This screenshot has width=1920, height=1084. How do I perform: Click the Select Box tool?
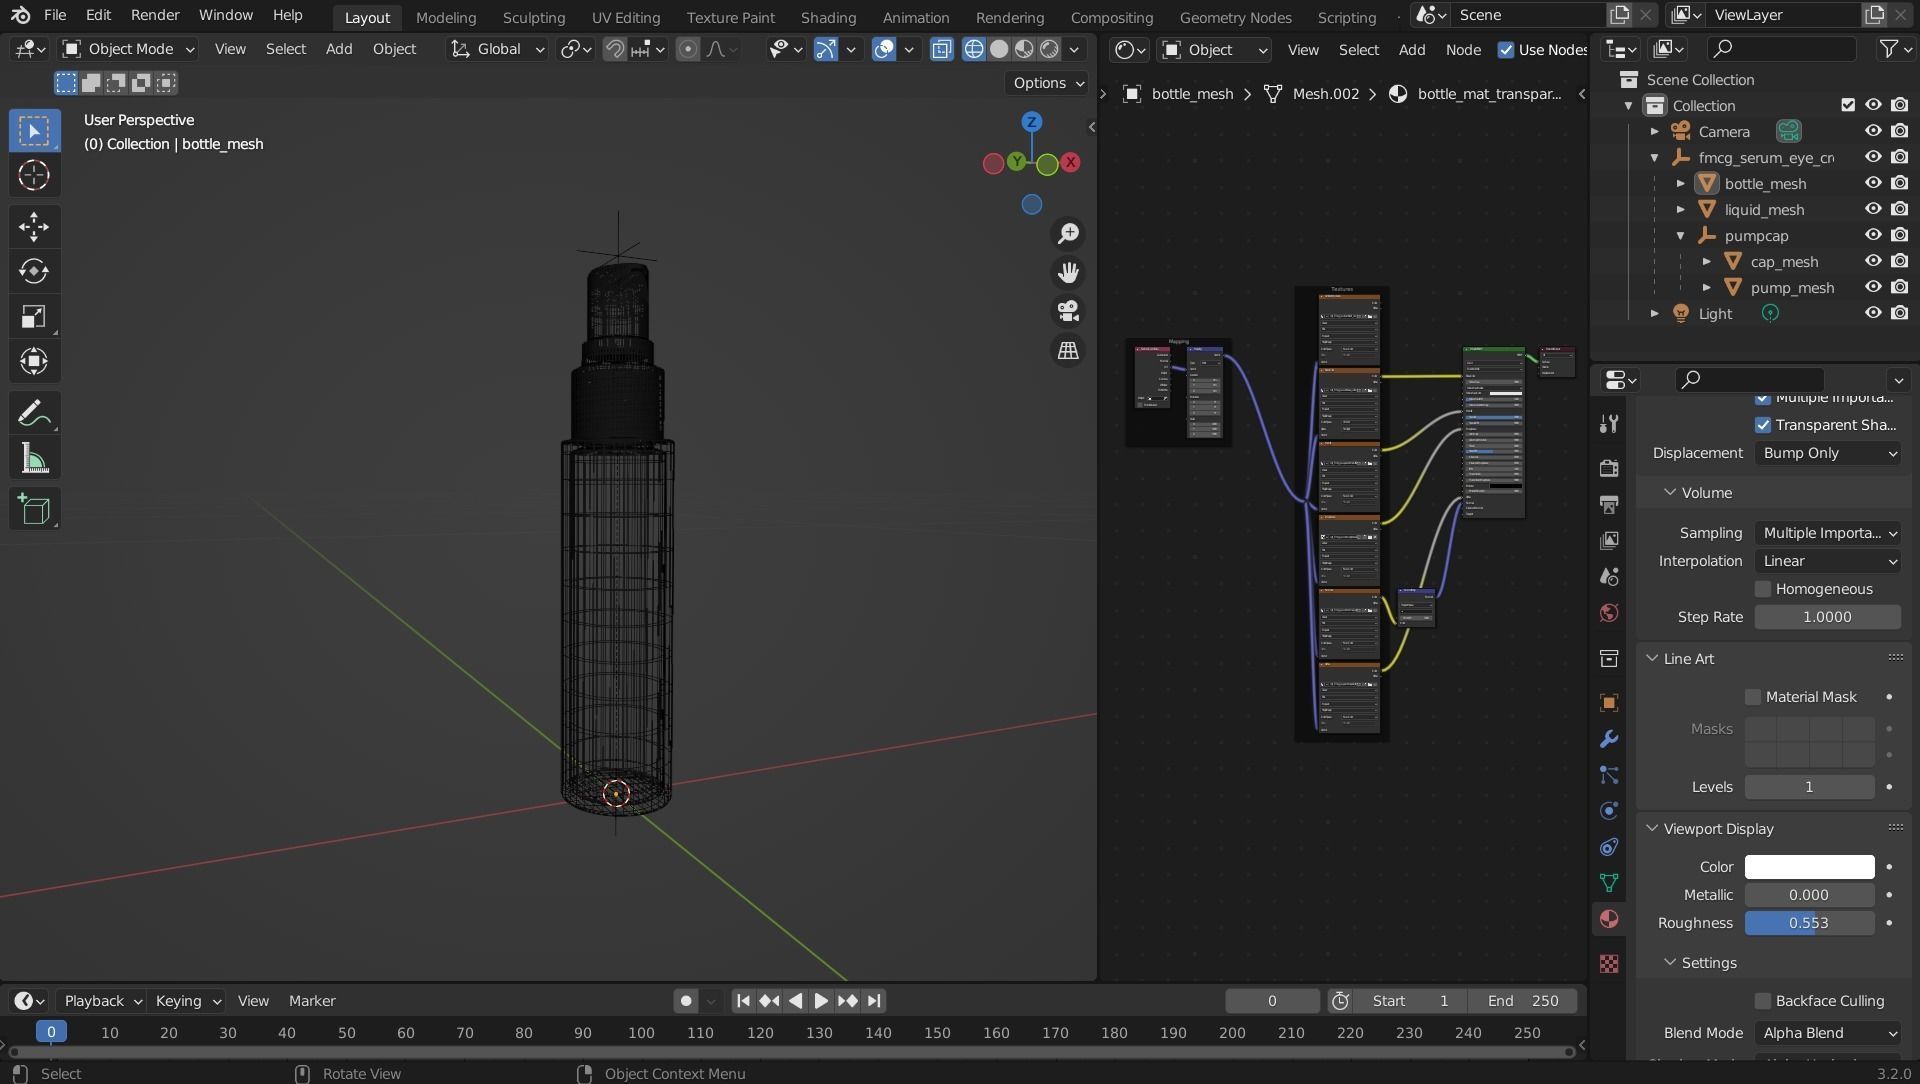[x=34, y=131]
